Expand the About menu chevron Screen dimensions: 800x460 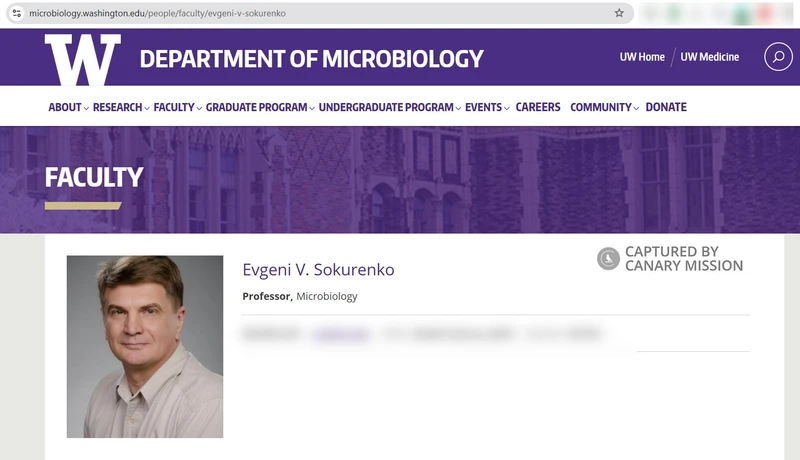86,108
